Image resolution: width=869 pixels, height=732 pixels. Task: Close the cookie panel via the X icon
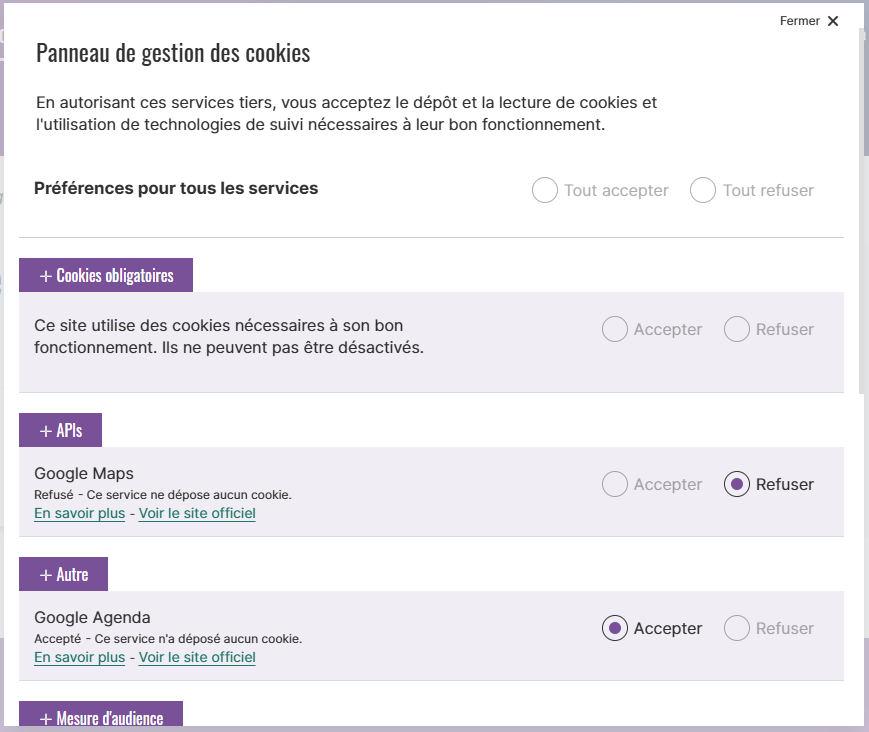pos(832,21)
